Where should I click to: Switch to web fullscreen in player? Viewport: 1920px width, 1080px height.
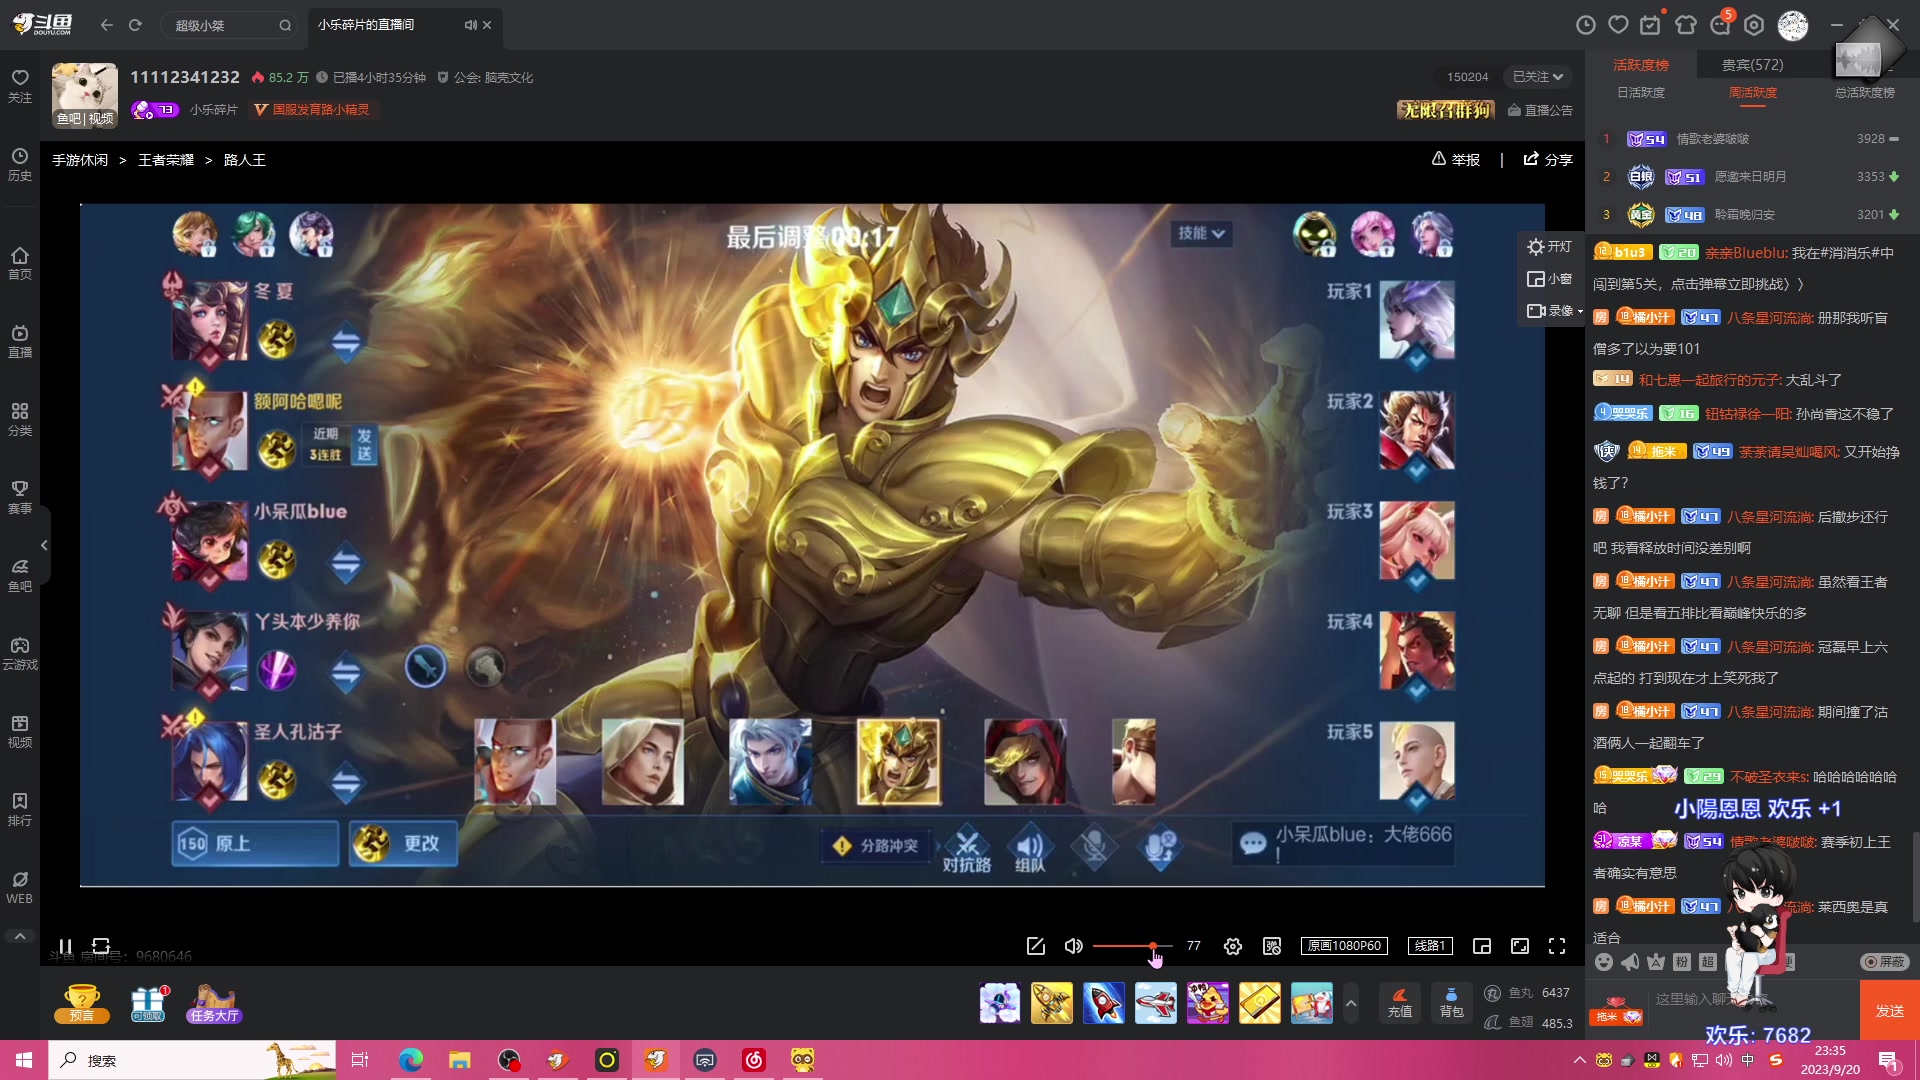point(1520,946)
